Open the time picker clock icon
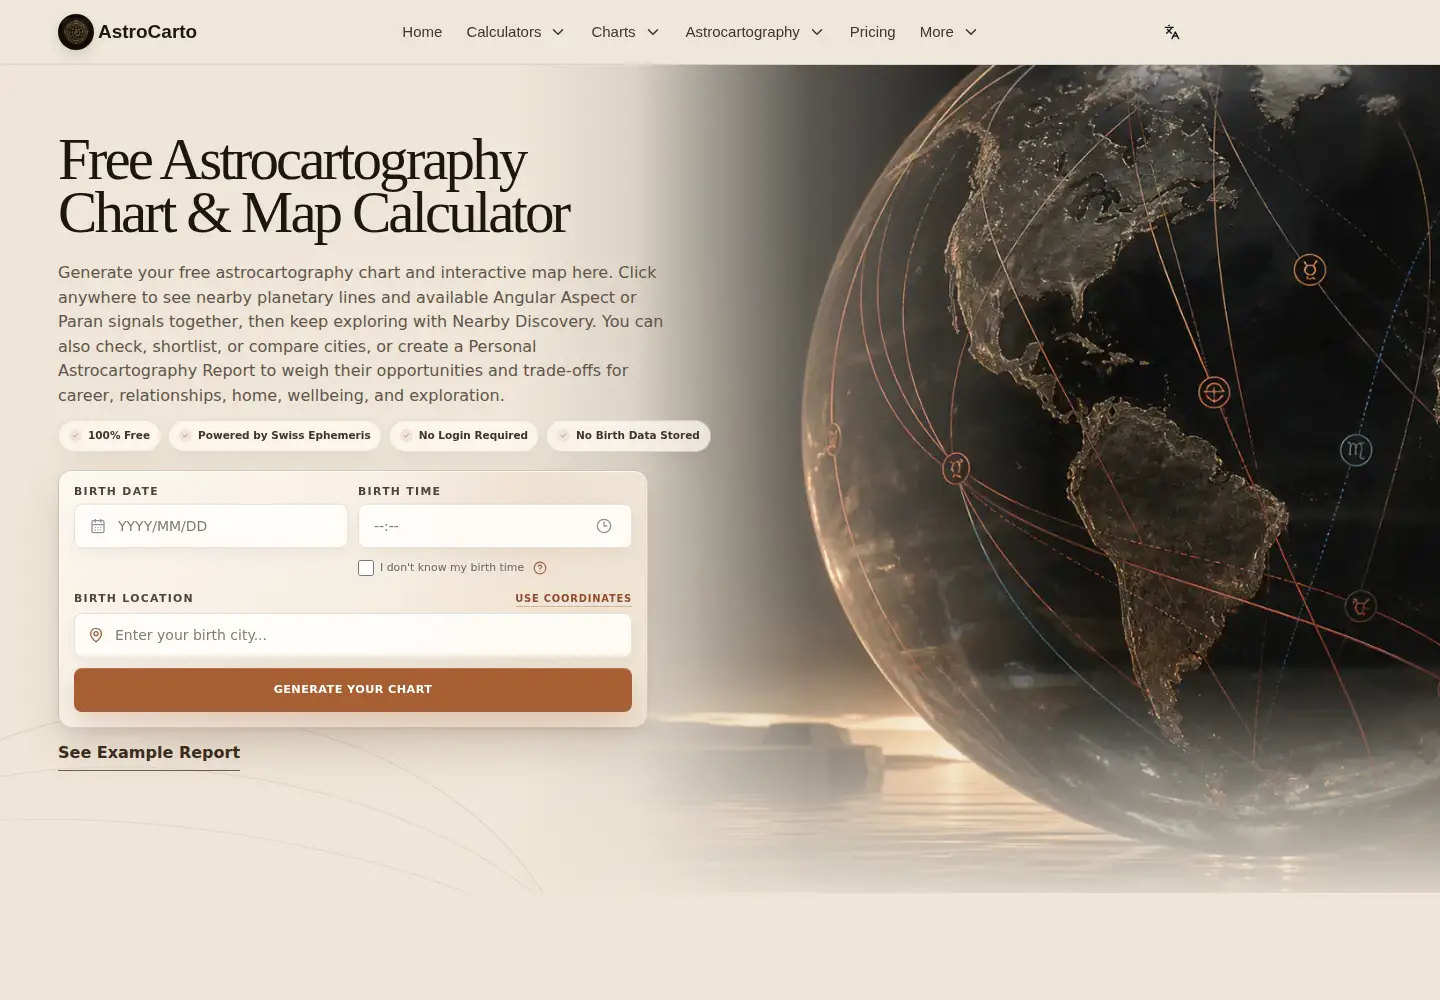 [x=604, y=526]
